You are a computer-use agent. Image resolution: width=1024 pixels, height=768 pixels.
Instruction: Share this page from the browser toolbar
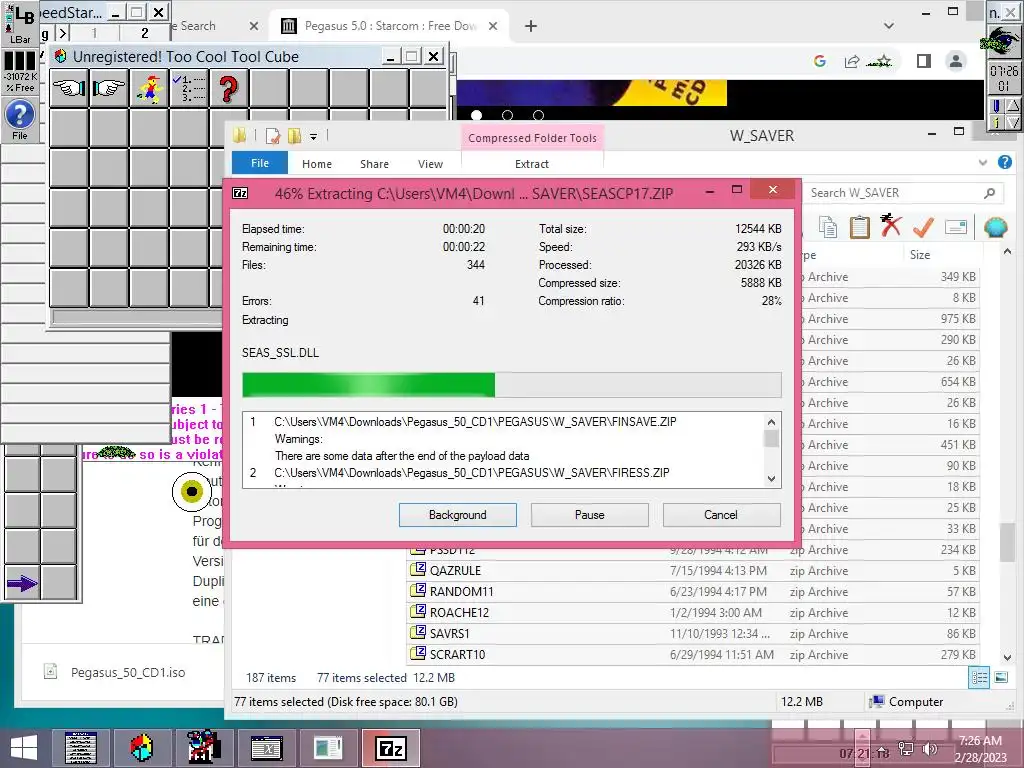pyautogui.click(x=852, y=61)
